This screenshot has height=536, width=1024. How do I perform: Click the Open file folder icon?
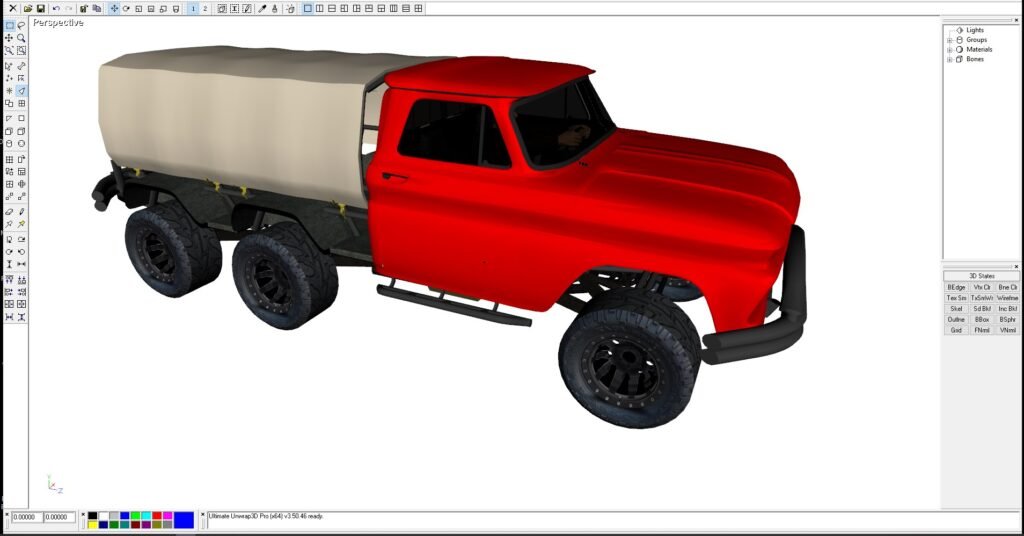(x=28, y=8)
